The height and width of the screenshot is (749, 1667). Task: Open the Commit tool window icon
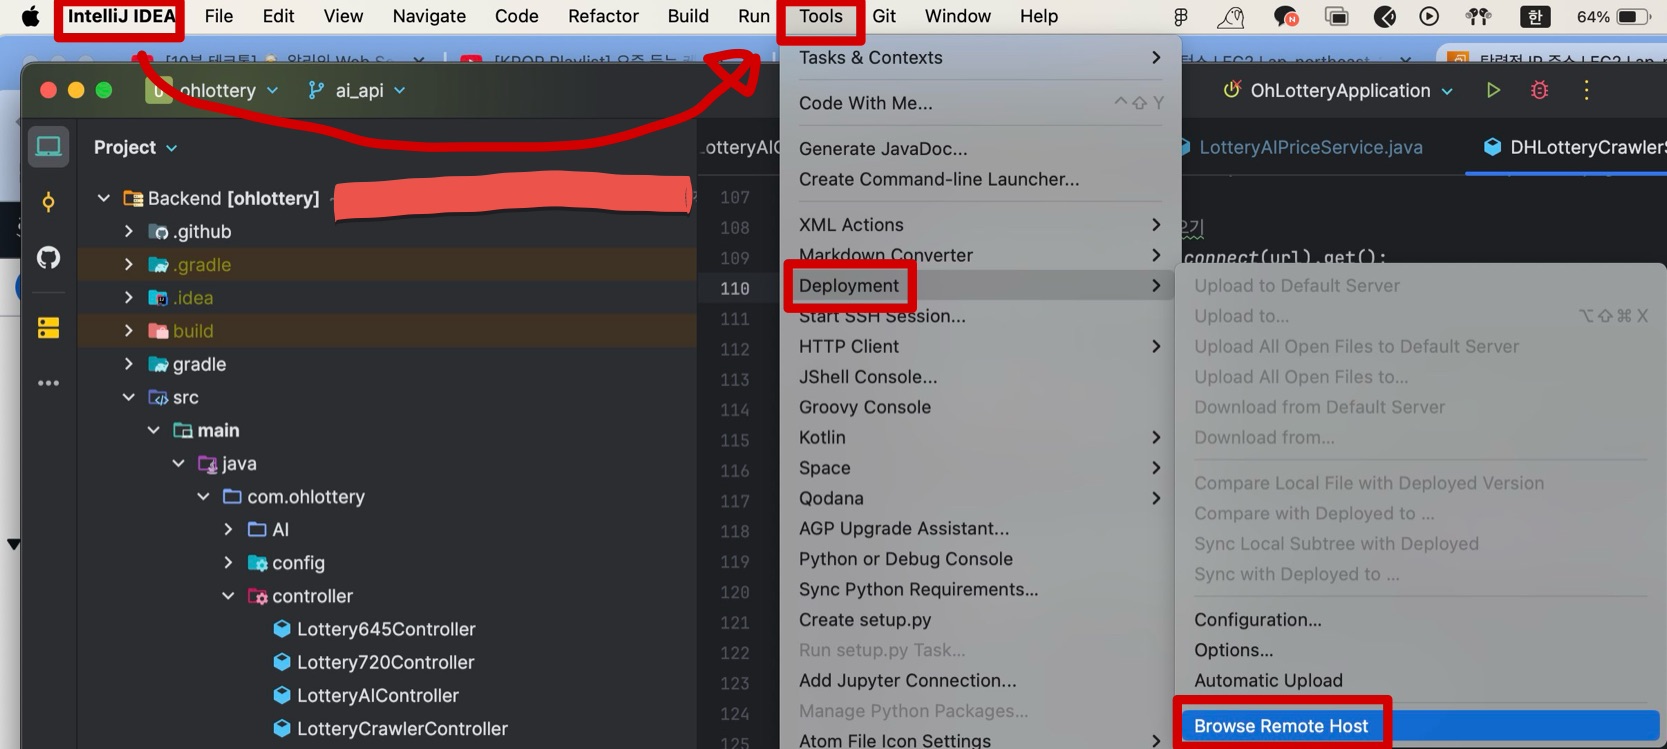pos(48,203)
